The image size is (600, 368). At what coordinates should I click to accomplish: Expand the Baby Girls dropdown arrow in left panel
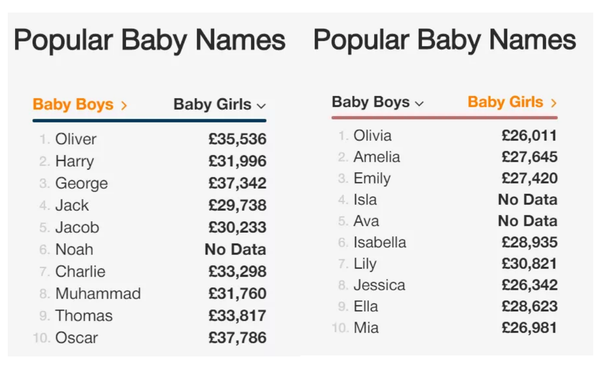[x=261, y=106]
